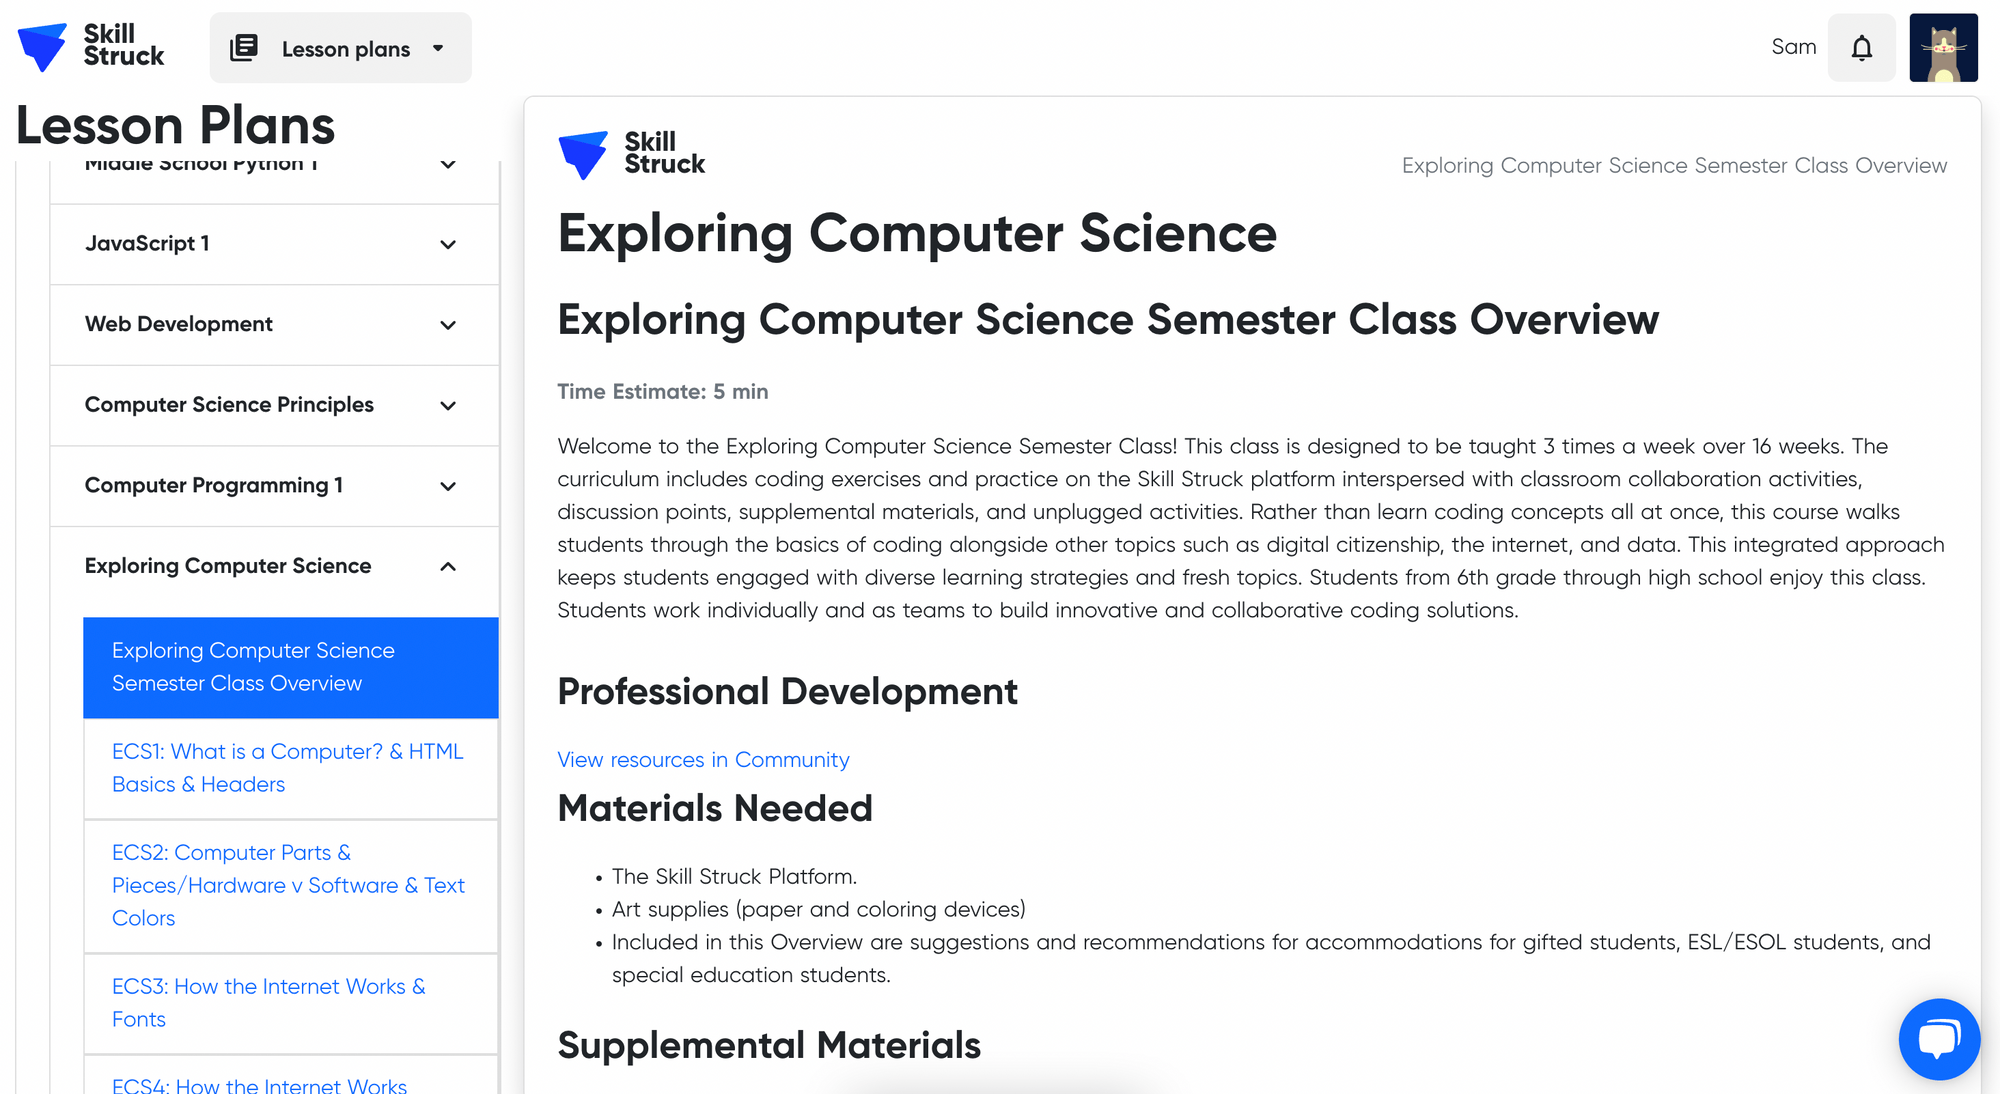This screenshot has width=2000, height=1094.
Task: Expand the JavaScript 1 section
Action: point(274,244)
